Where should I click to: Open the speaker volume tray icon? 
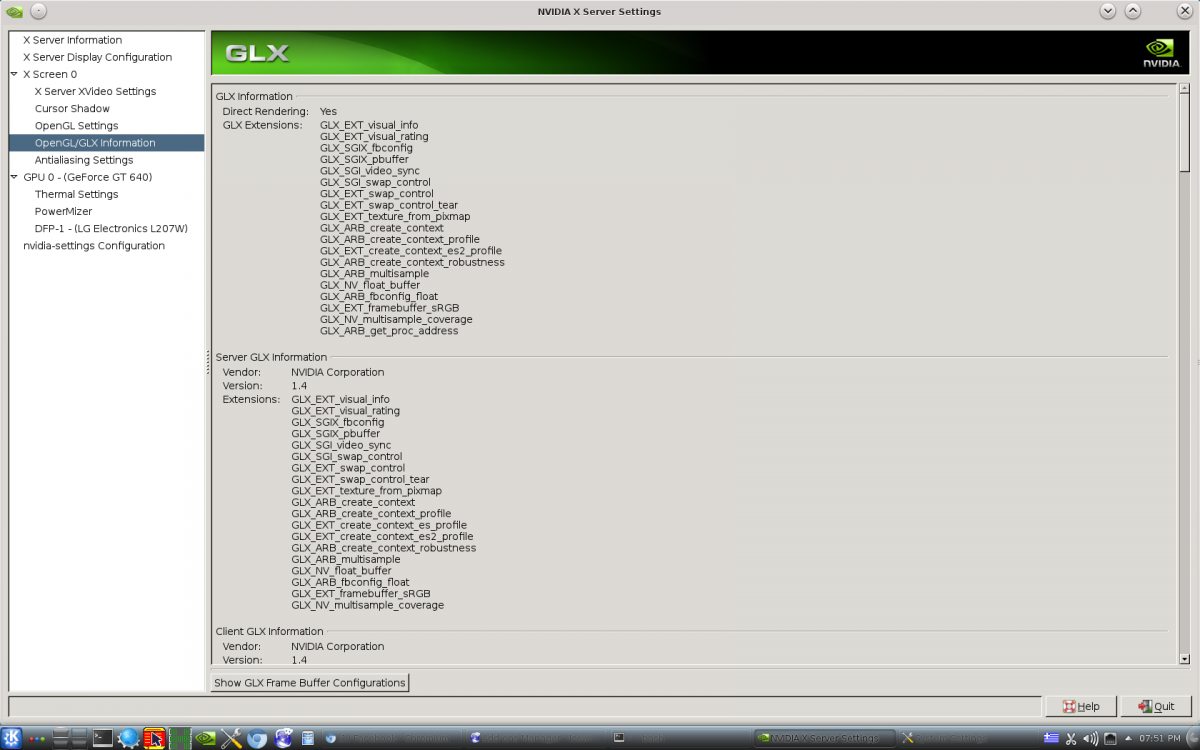[1089, 738]
